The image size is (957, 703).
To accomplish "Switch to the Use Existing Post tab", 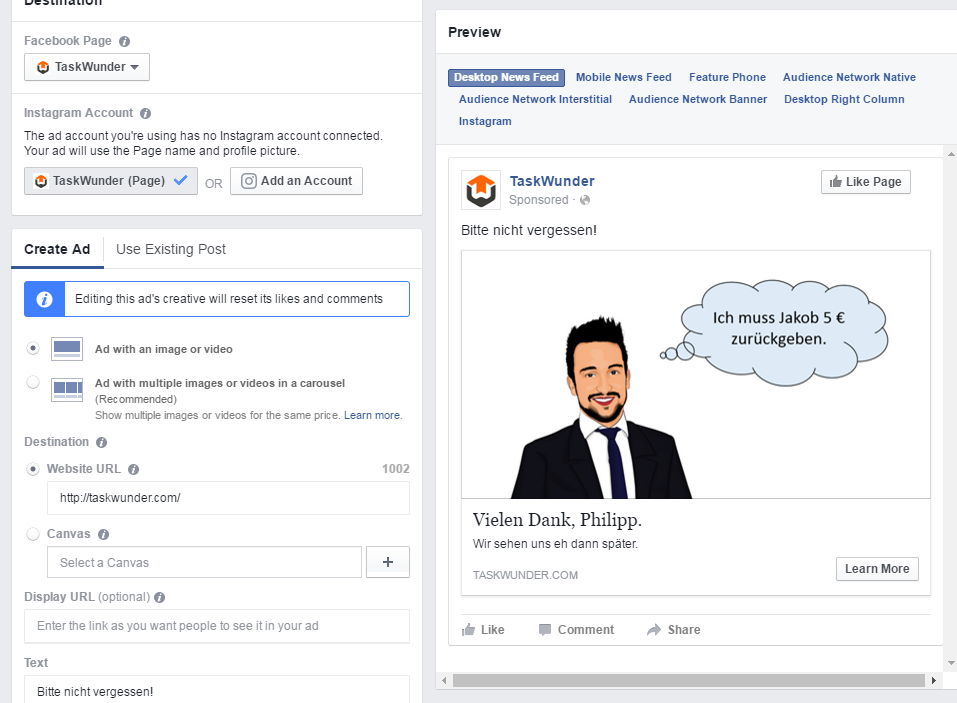I will pos(171,250).
